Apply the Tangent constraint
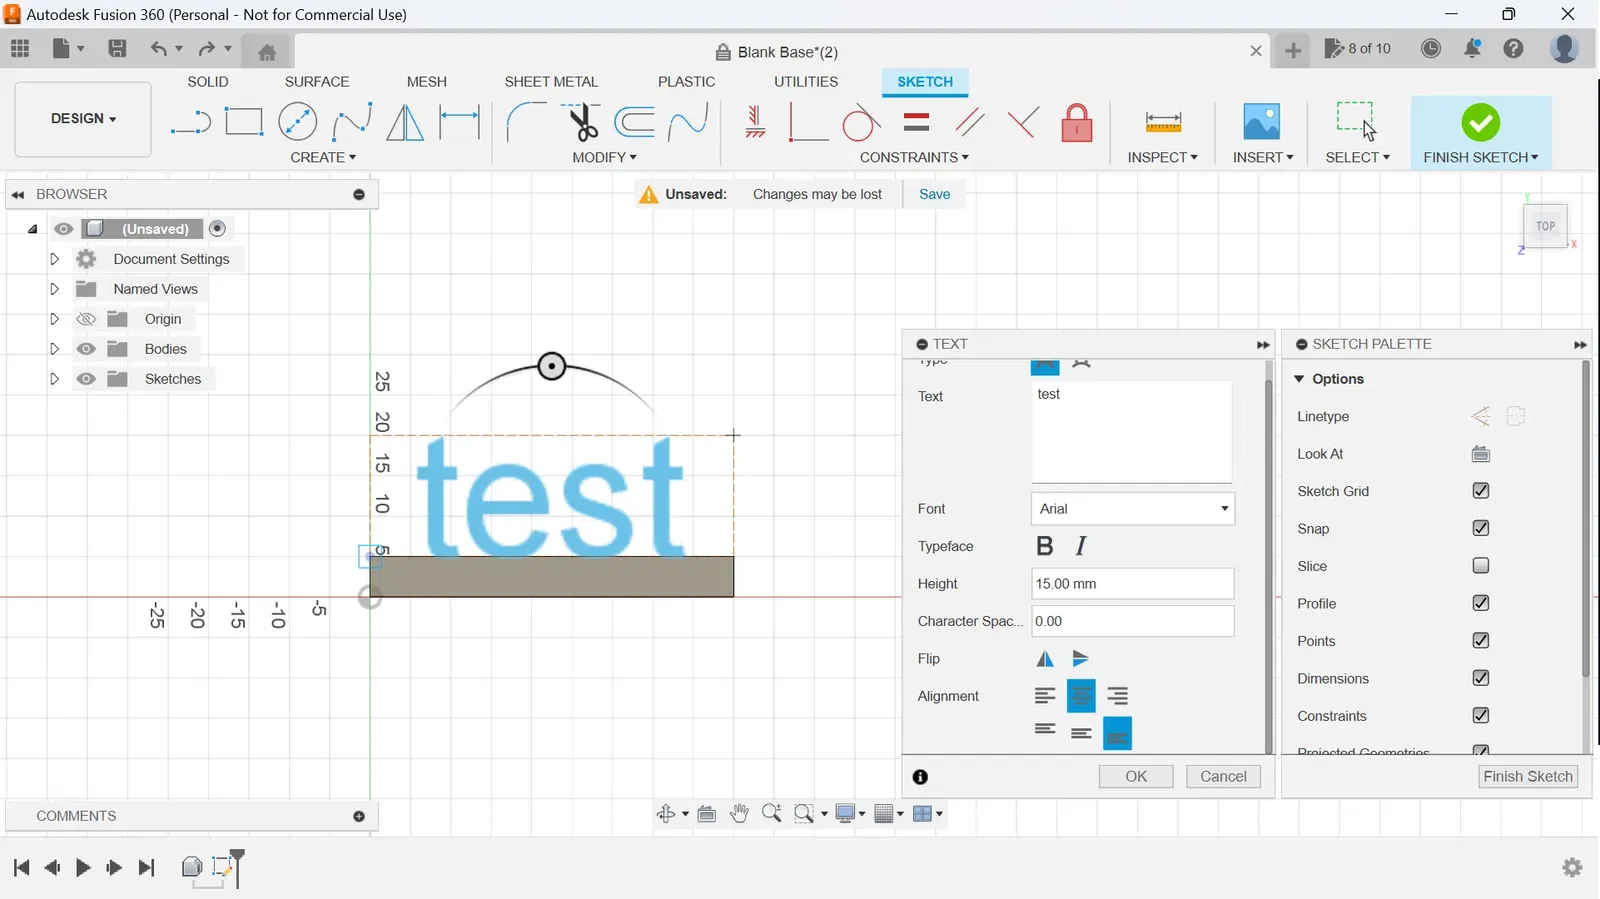1600x899 pixels. (x=861, y=124)
